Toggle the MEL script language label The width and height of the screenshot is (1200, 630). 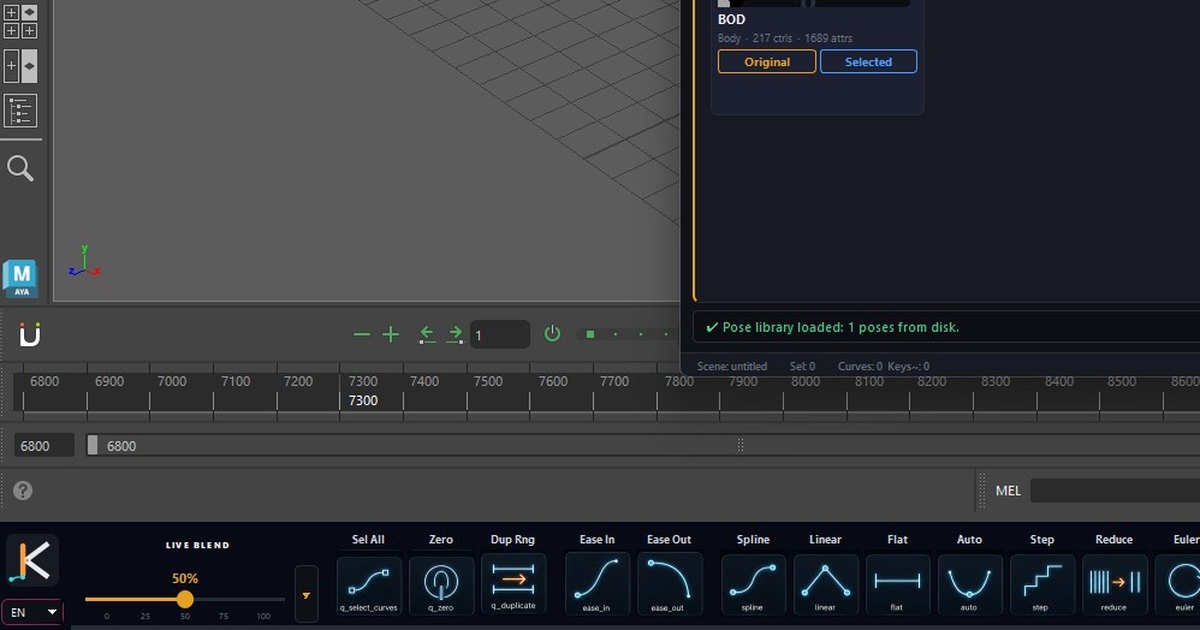click(1008, 491)
